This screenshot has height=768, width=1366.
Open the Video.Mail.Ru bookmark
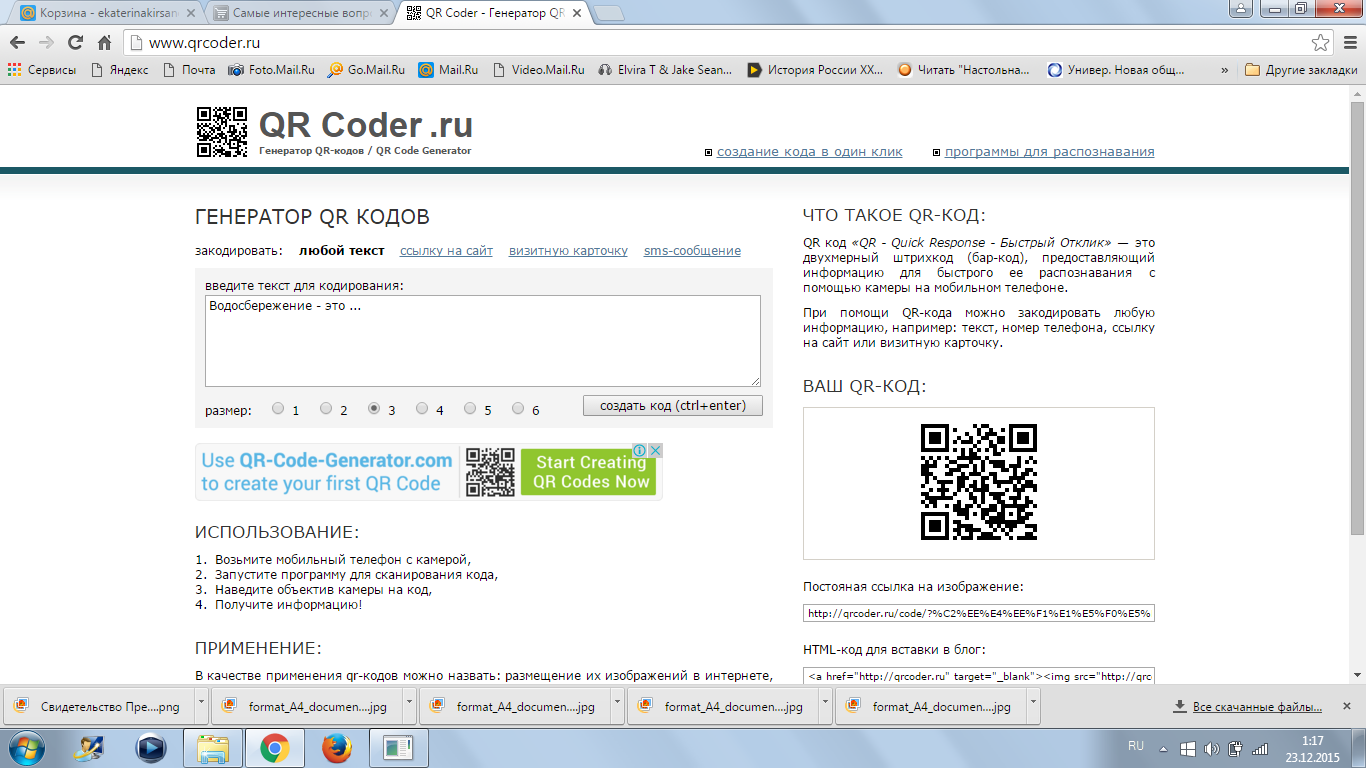click(x=539, y=70)
